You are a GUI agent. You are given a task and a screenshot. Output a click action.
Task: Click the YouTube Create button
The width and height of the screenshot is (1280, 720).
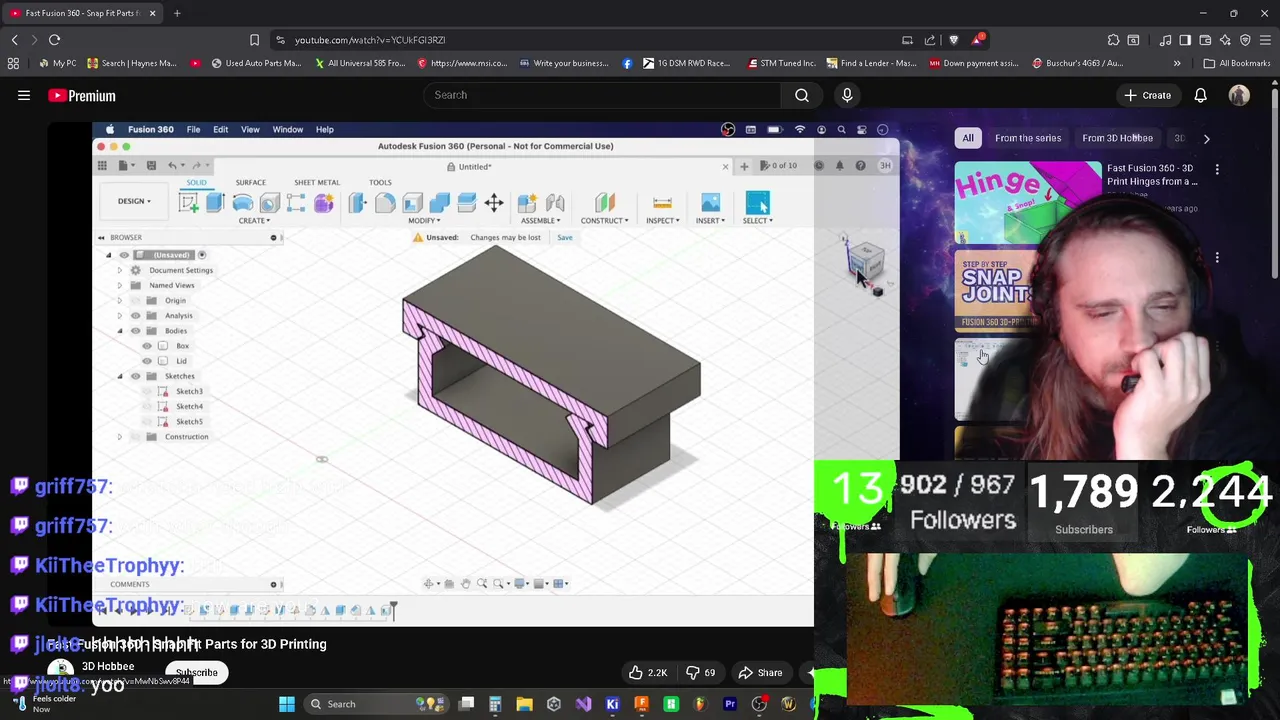click(1146, 95)
